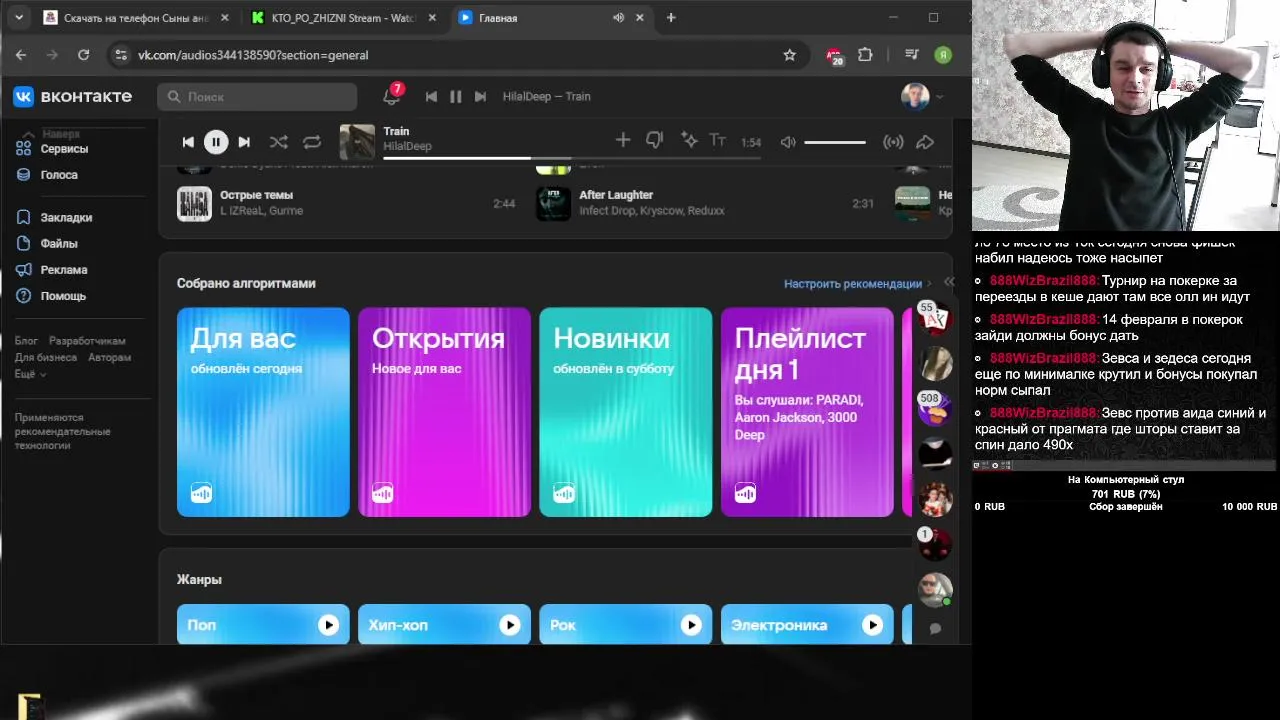This screenshot has height=720, width=1280.
Task: Open the chat contact with 508 badge
Action: point(936,408)
